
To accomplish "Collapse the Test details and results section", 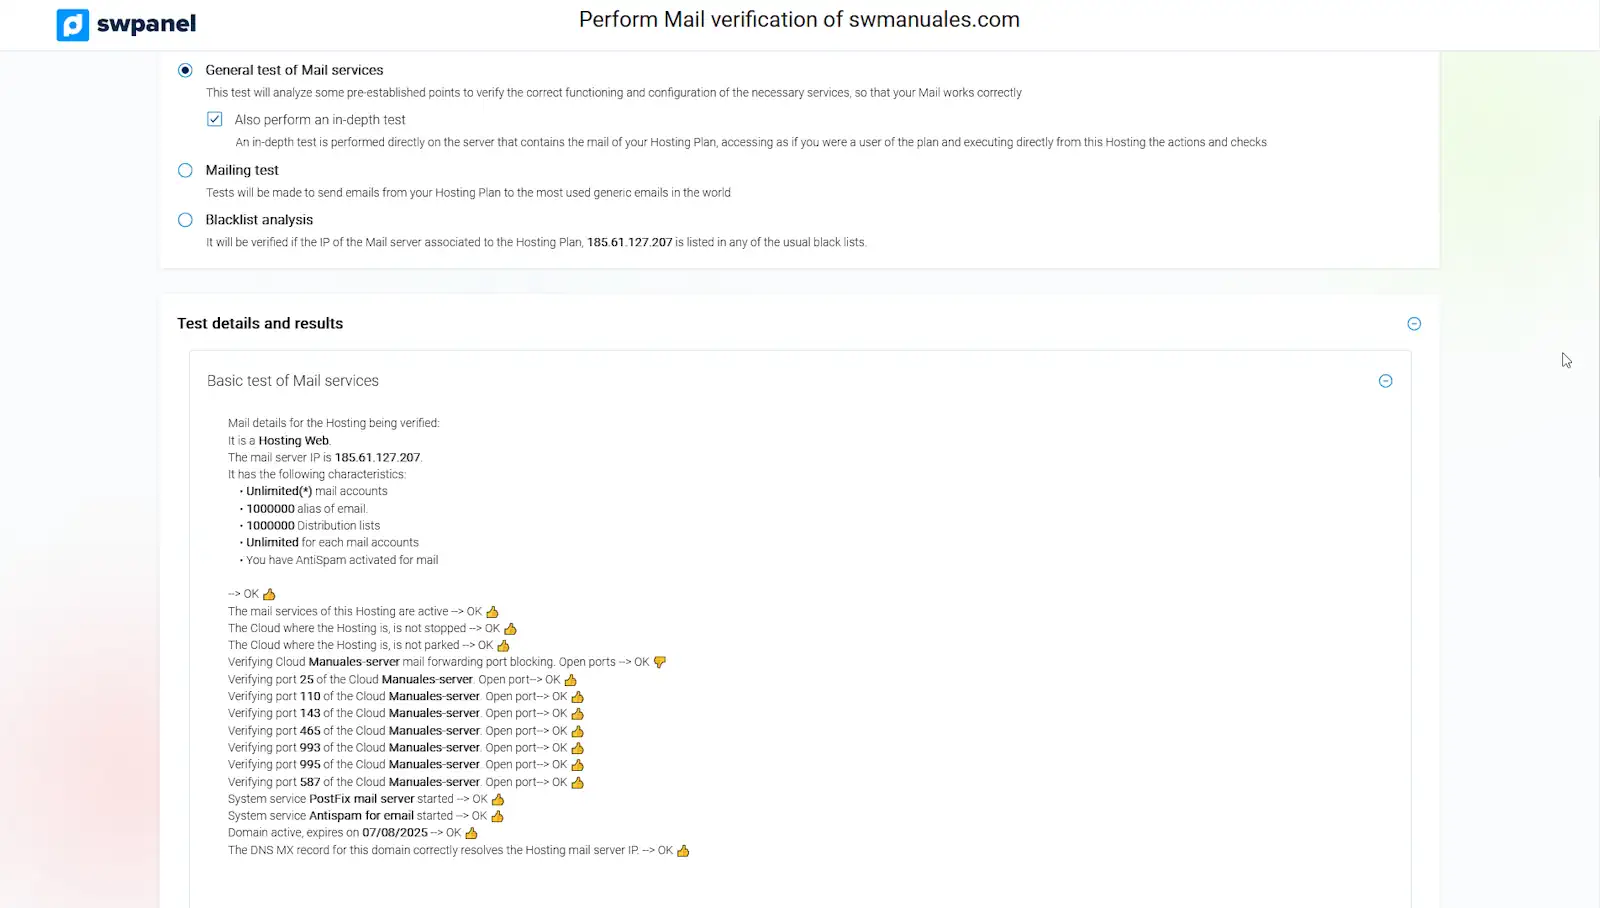I will pos(1414,324).
